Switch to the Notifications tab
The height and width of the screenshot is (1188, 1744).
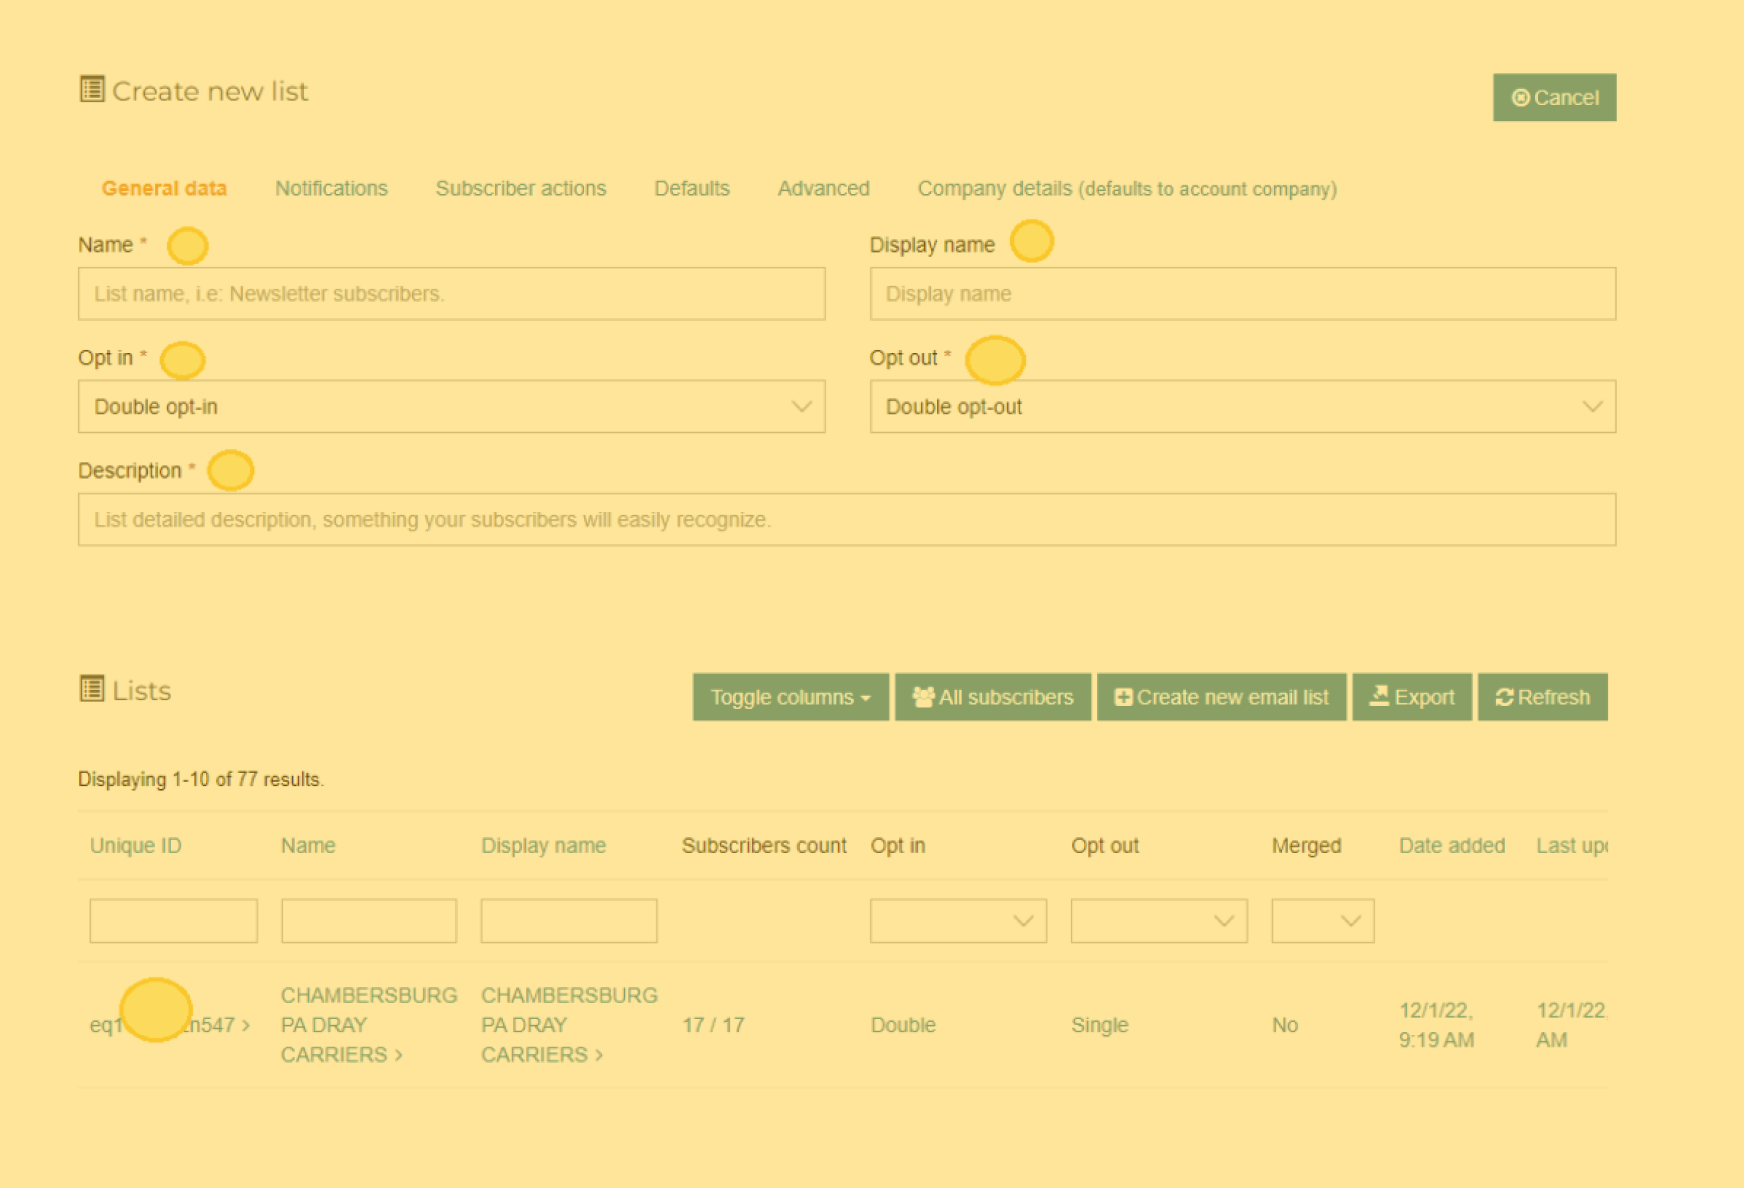331,189
